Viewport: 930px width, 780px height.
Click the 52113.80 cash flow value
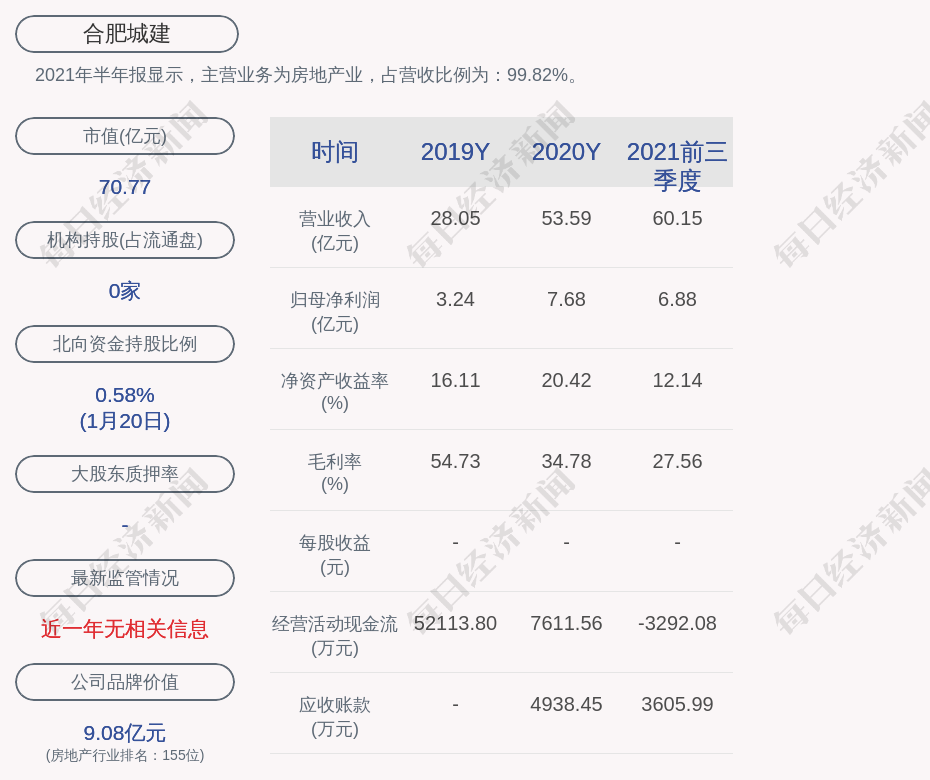point(455,623)
